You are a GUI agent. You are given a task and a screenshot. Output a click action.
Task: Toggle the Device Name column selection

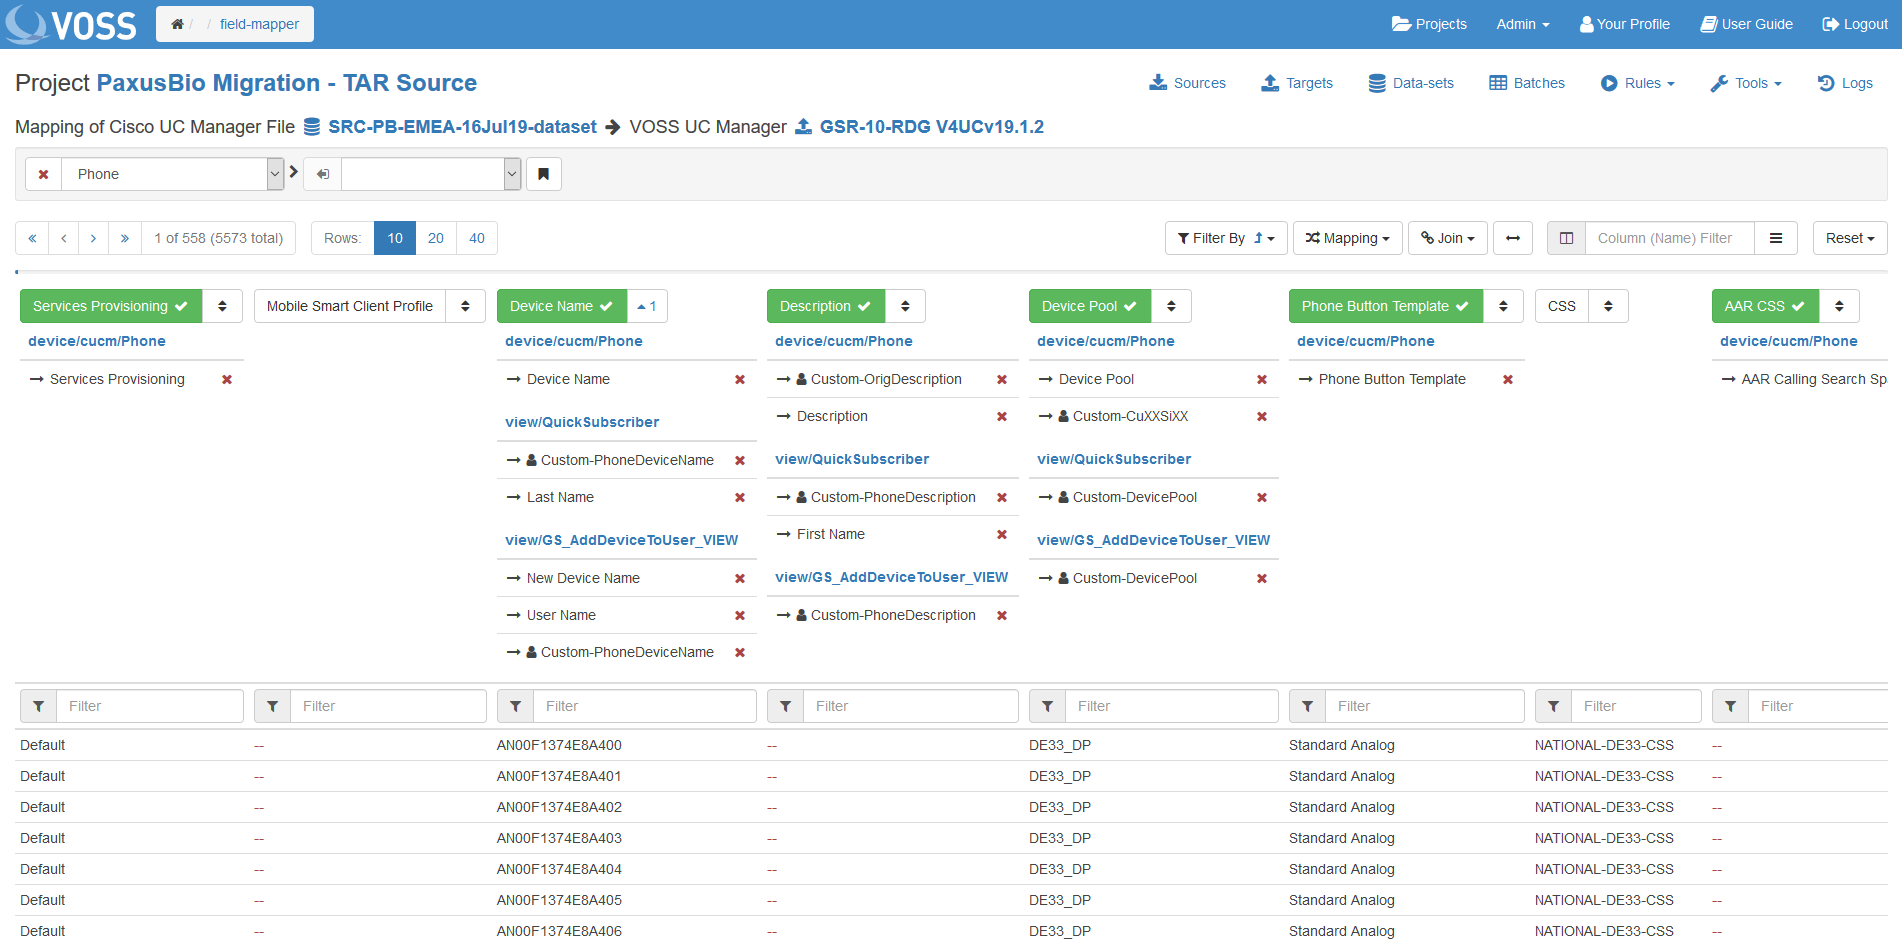(561, 306)
